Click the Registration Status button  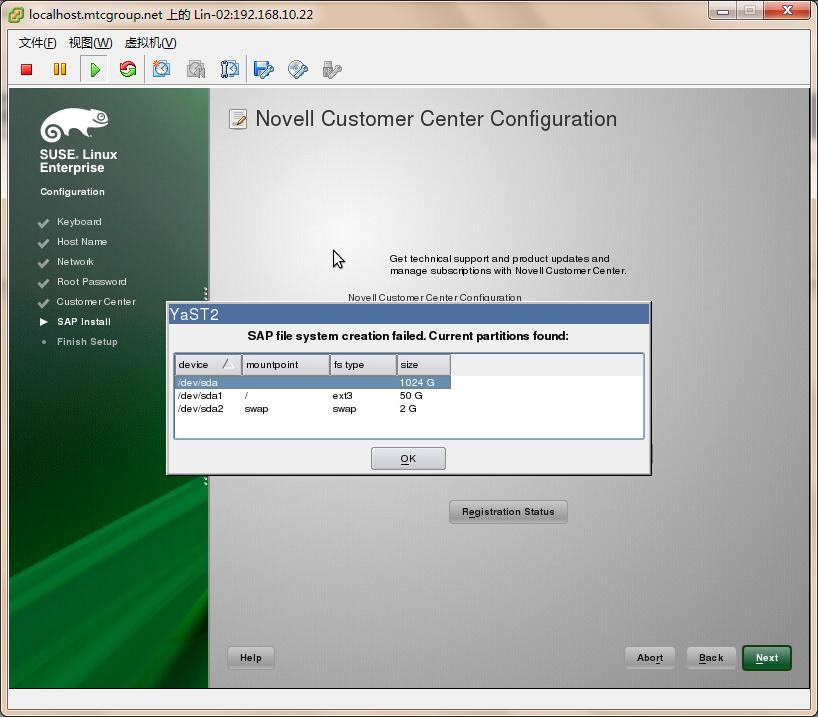[x=508, y=512]
